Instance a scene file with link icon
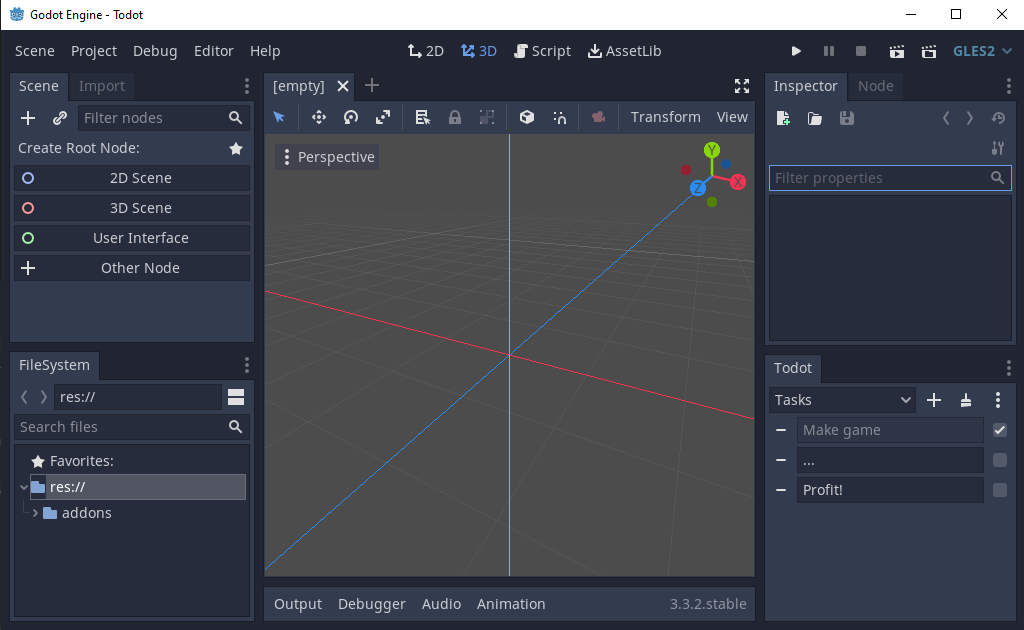This screenshot has height=630, width=1024. pyautogui.click(x=59, y=118)
